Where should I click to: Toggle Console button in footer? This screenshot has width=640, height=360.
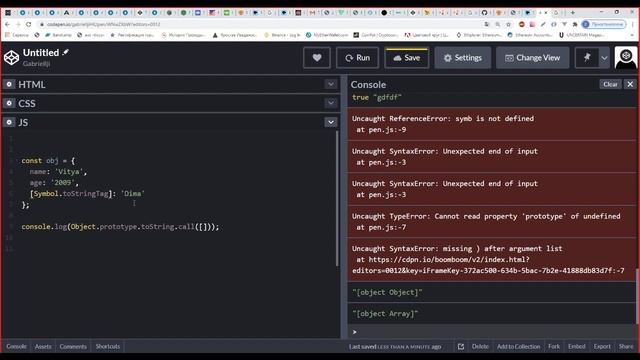pyautogui.click(x=16, y=347)
